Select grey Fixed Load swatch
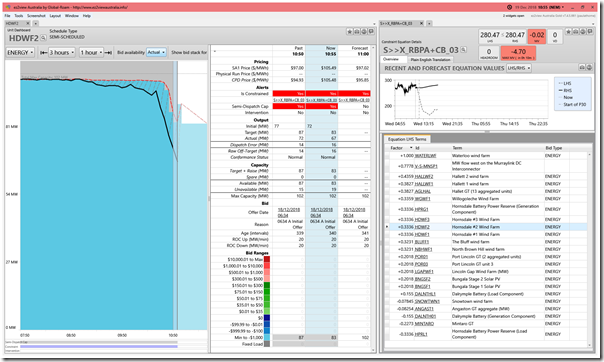This screenshot has width=604, height=362. [267, 344]
